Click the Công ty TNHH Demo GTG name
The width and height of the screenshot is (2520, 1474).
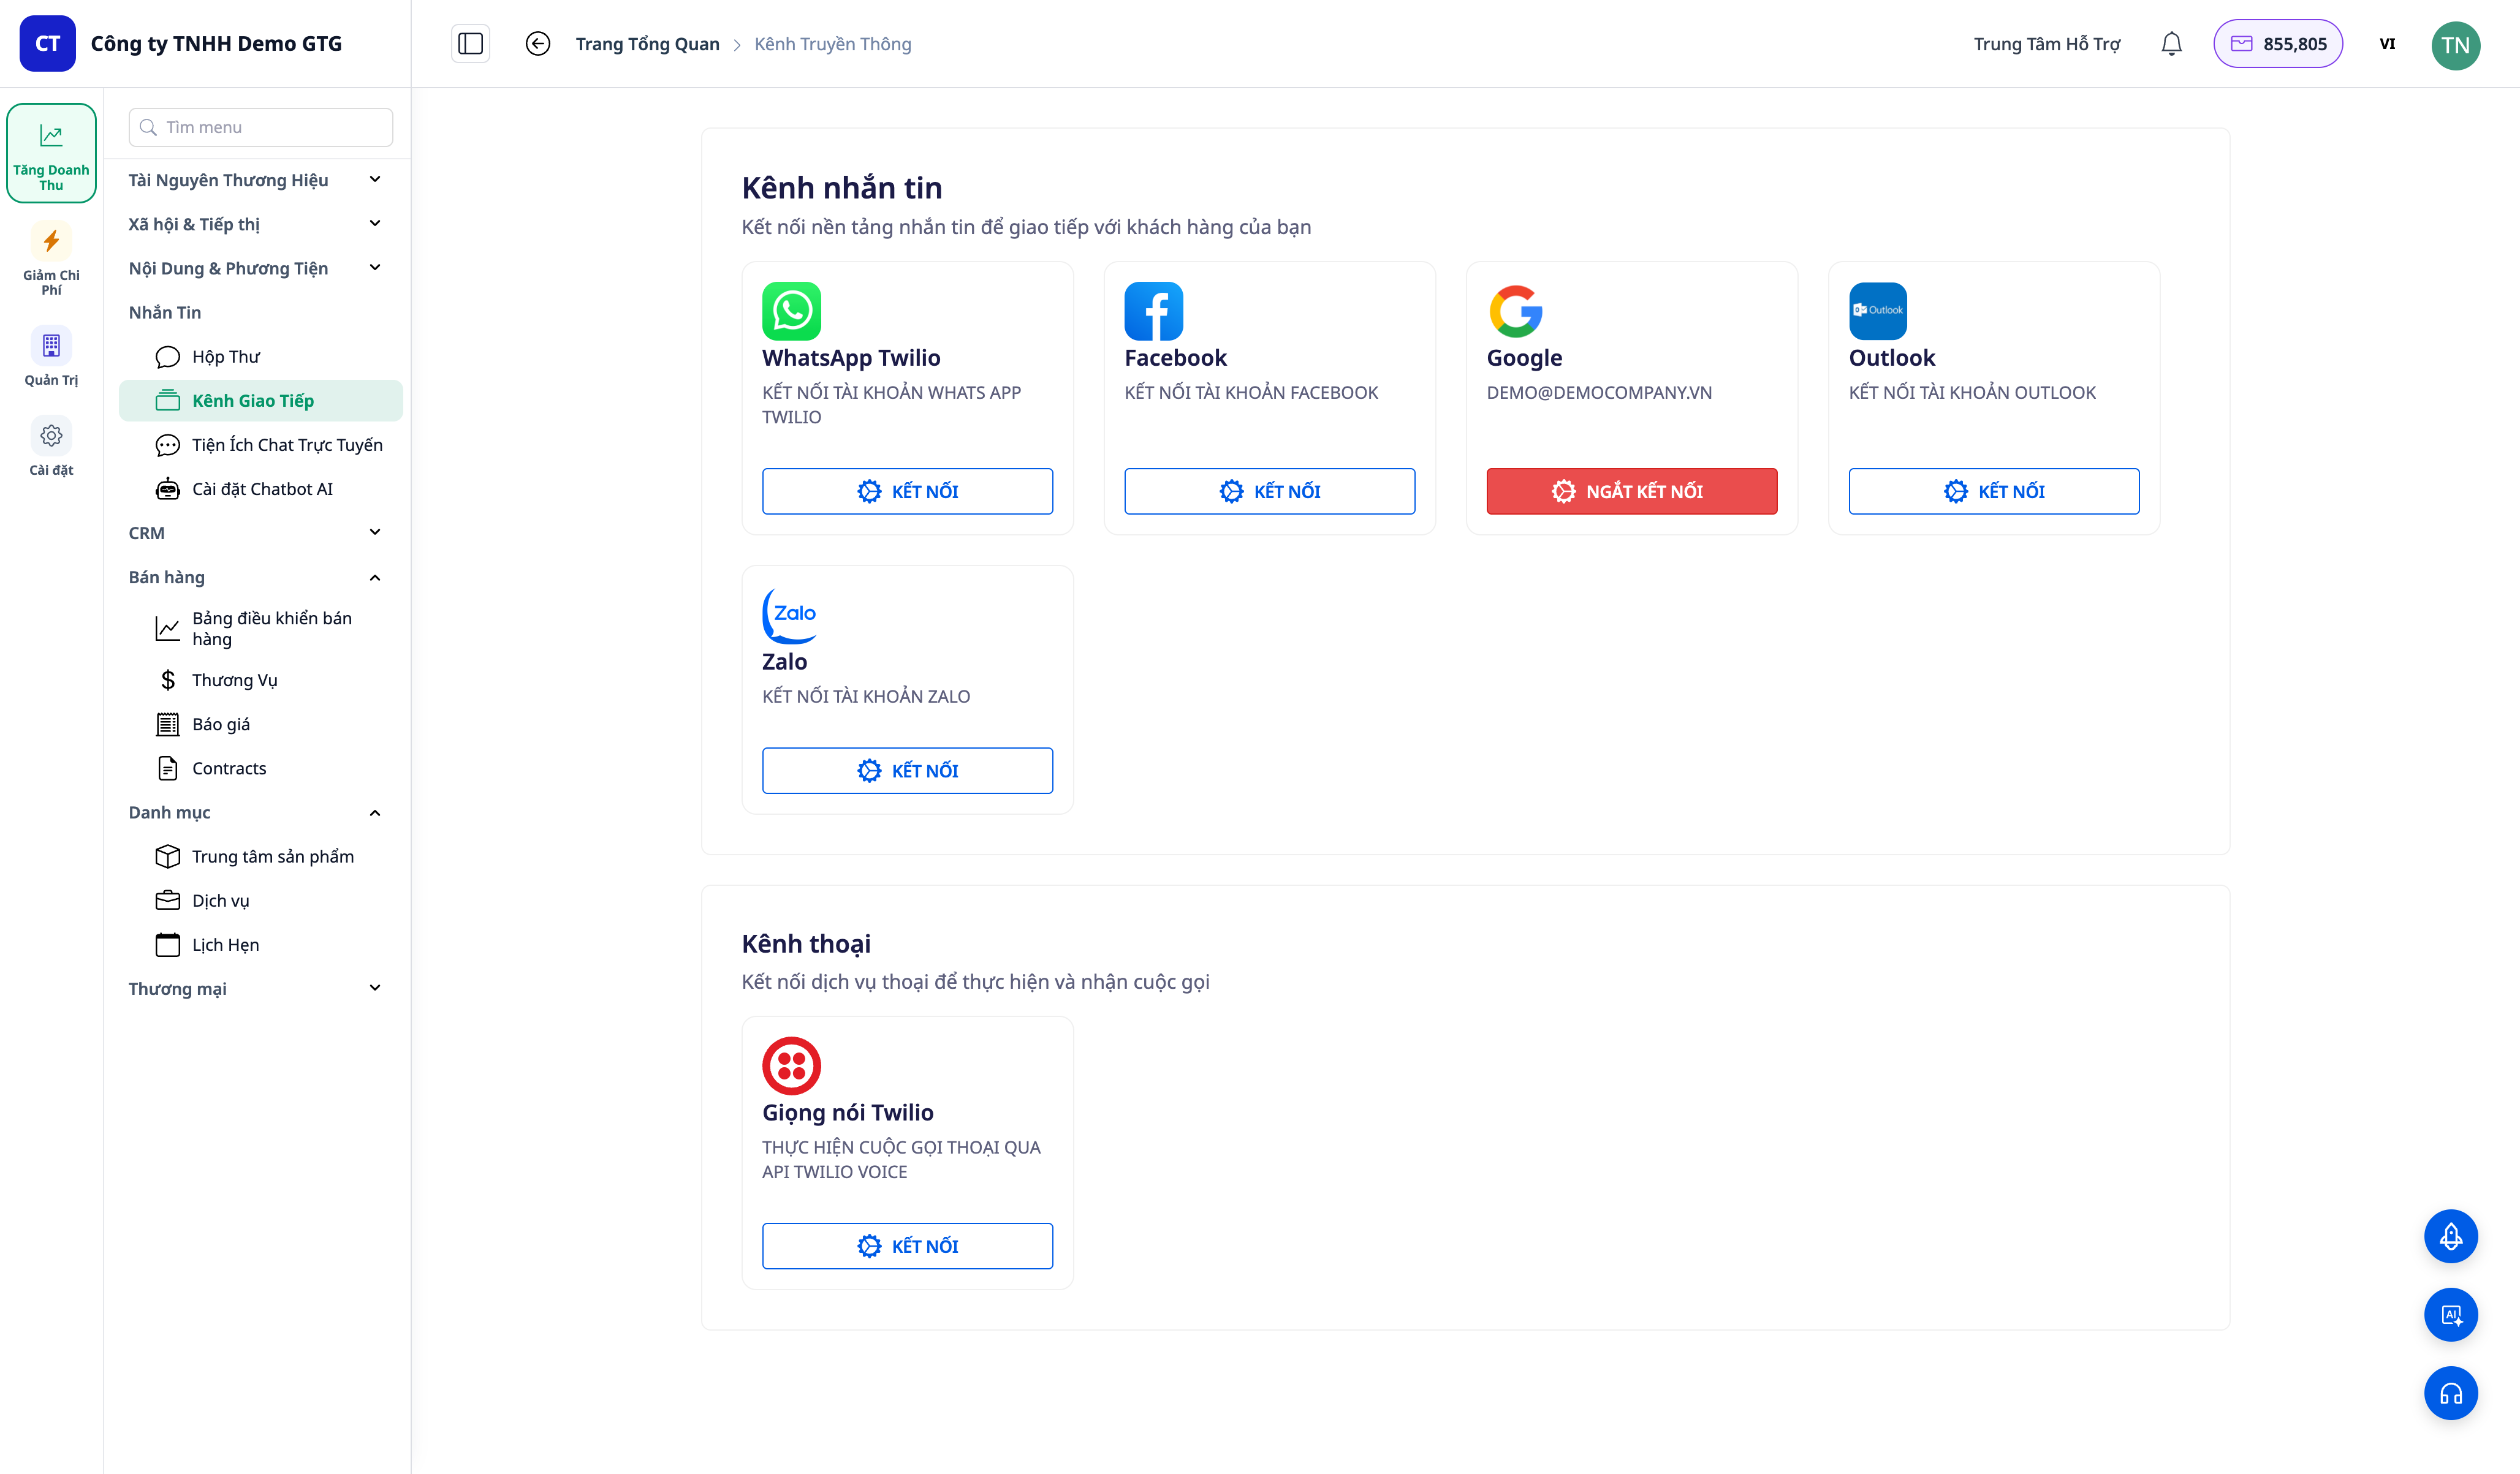(x=216, y=44)
